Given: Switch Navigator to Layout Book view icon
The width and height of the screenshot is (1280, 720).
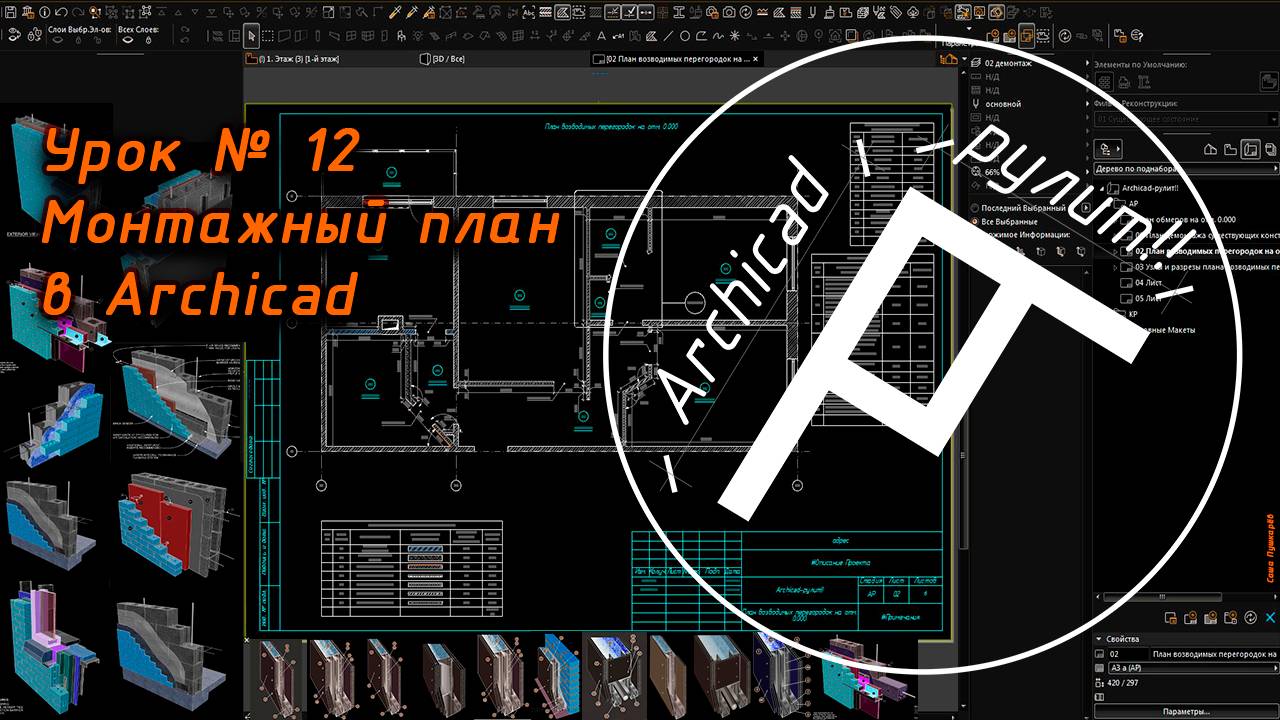Looking at the screenshot, I should (x=1250, y=150).
